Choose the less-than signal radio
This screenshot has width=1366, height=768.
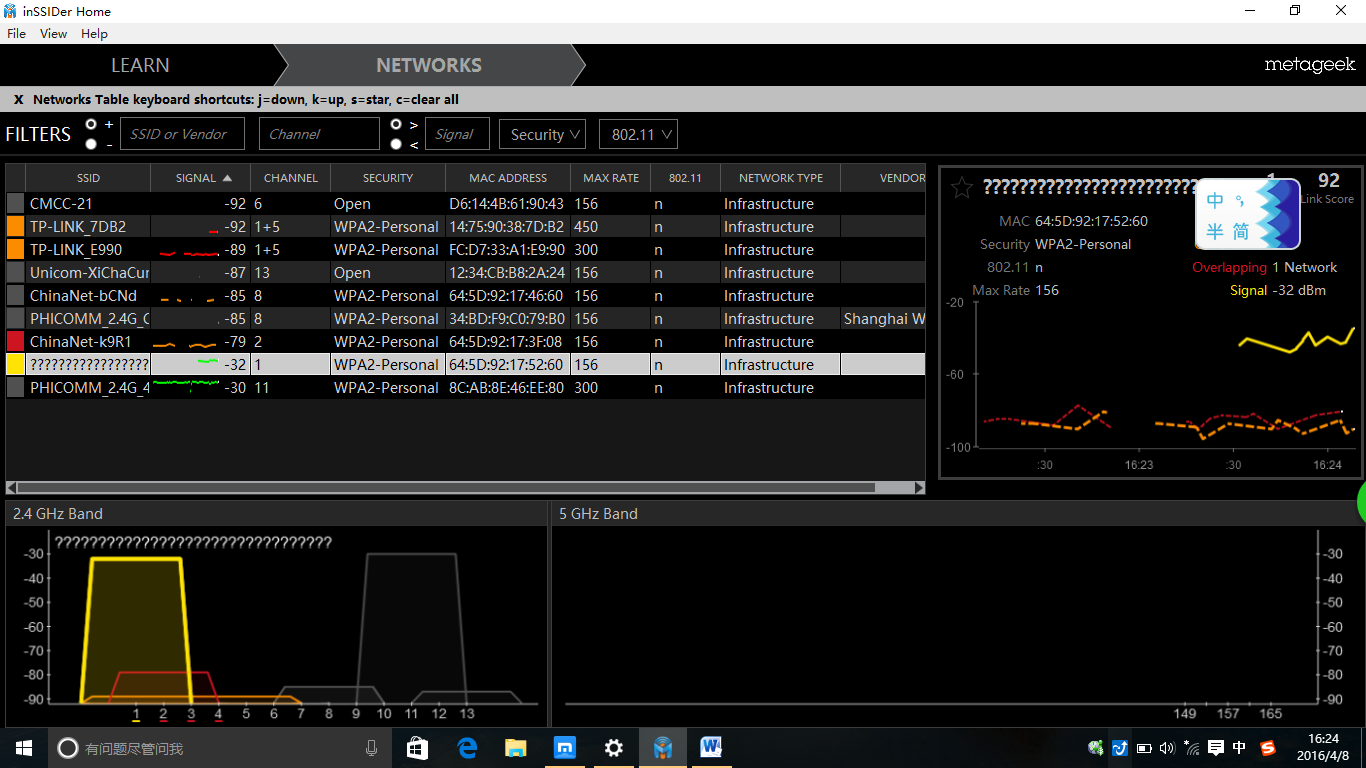click(x=396, y=144)
